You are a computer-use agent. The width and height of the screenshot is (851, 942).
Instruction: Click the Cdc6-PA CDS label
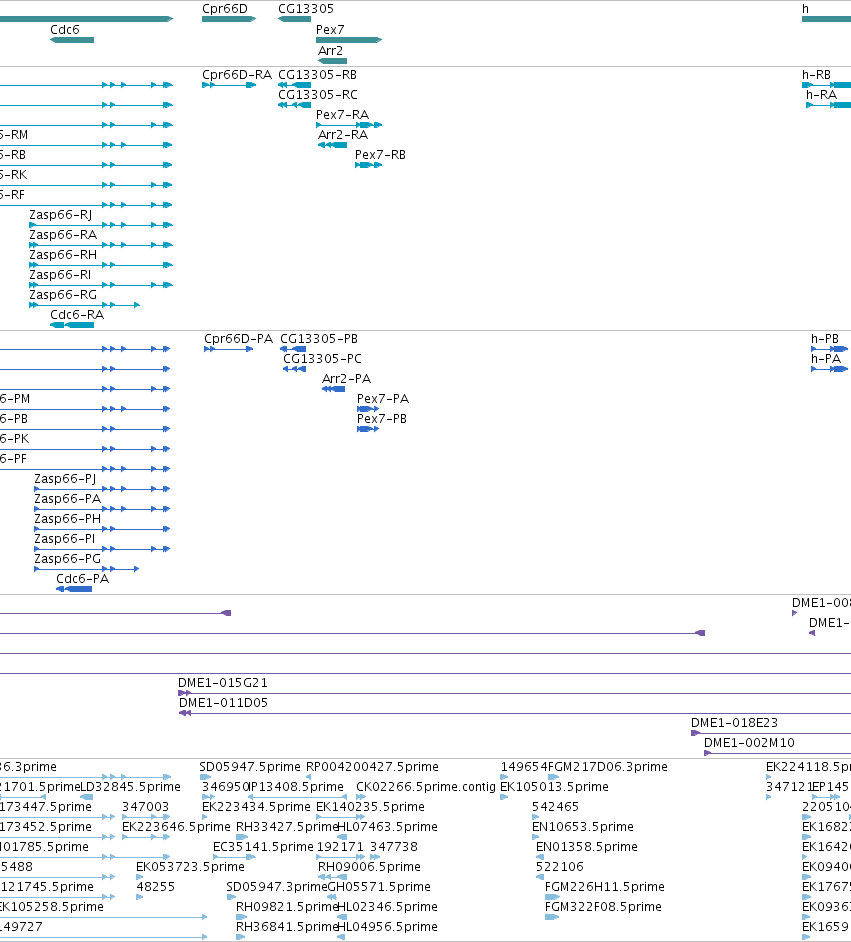[82, 579]
